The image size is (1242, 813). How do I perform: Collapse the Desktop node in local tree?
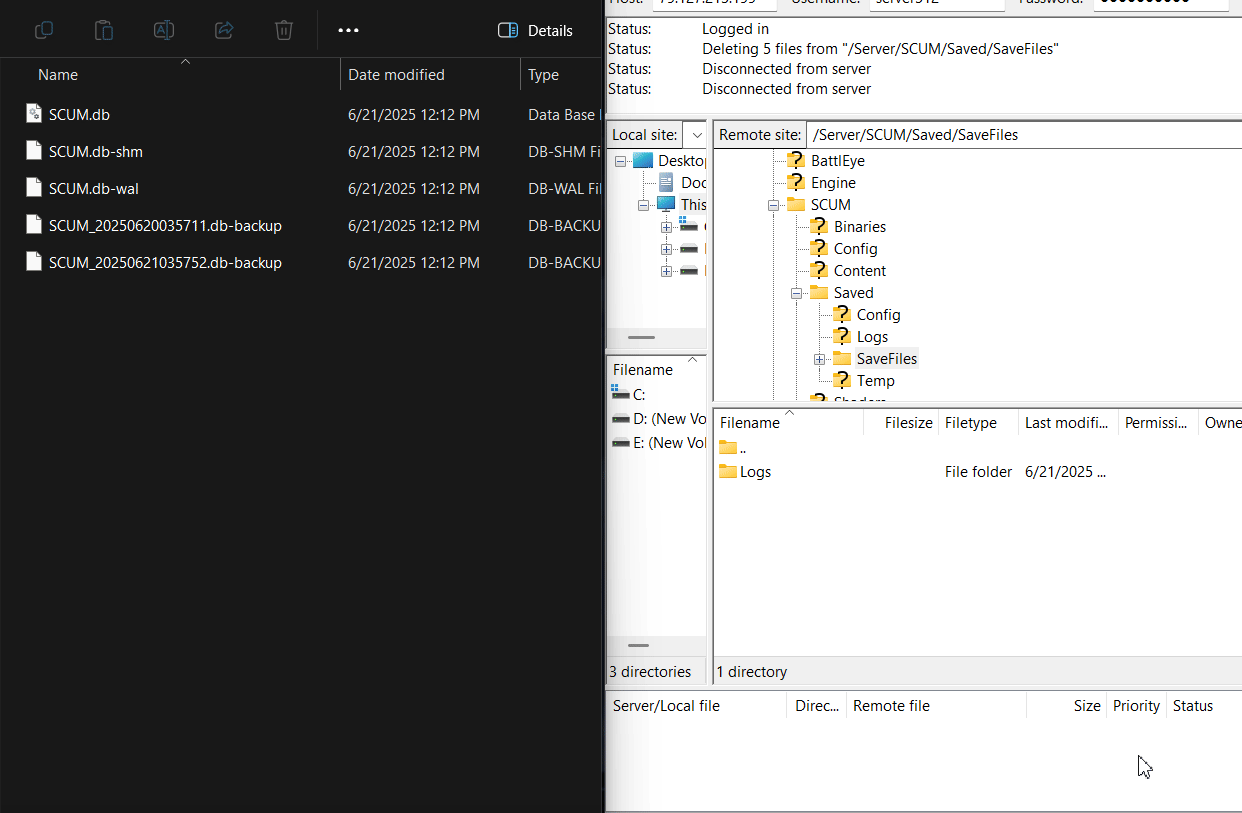[620, 161]
